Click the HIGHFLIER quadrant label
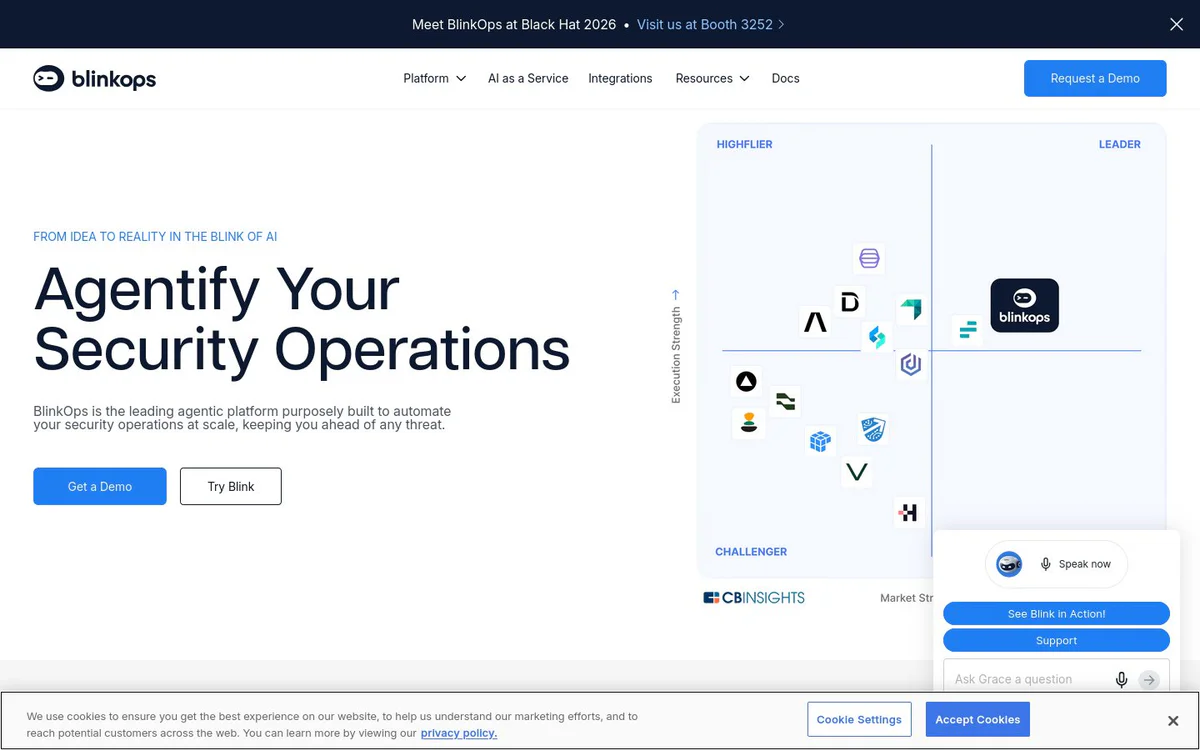1200x750 pixels. coord(744,144)
